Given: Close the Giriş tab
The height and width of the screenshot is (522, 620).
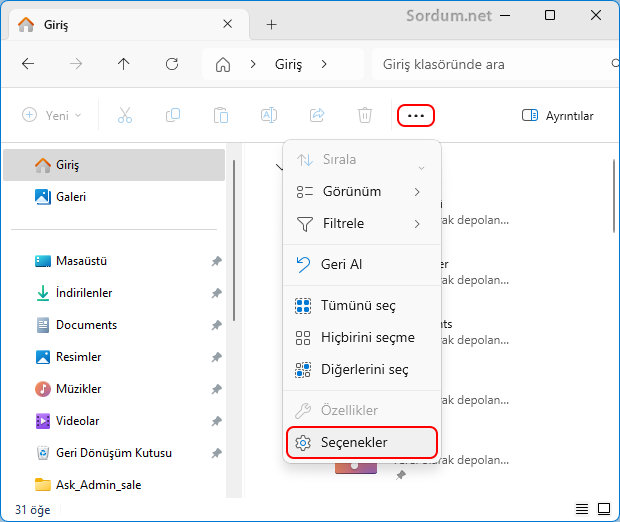Looking at the screenshot, I should point(227,24).
